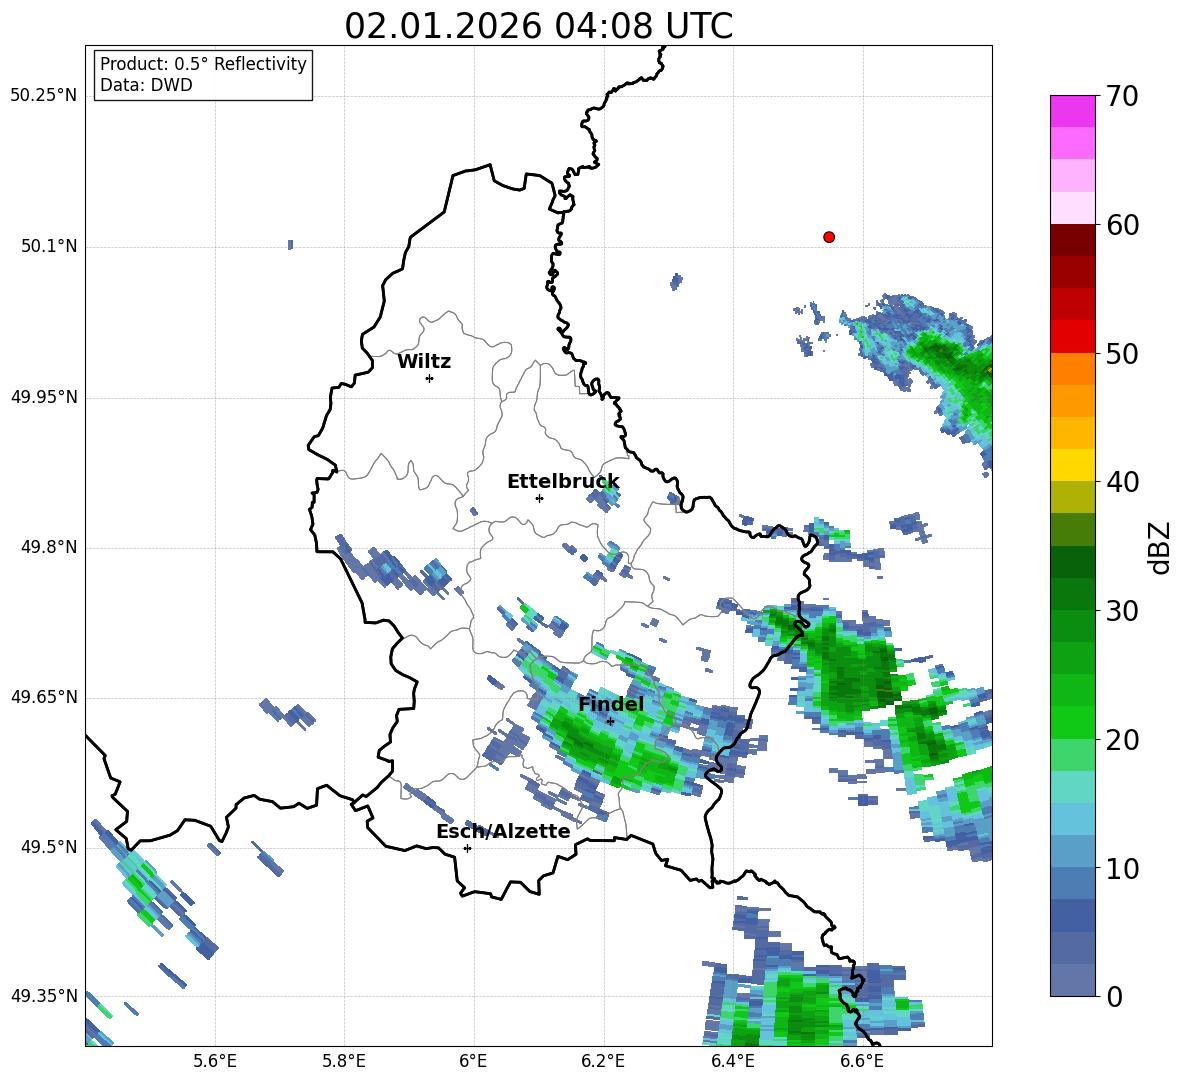The height and width of the screenshot is (1081, 1184).
Task: Click the dark red colorbar segment below 60
Action: (x=1072, y=240)
